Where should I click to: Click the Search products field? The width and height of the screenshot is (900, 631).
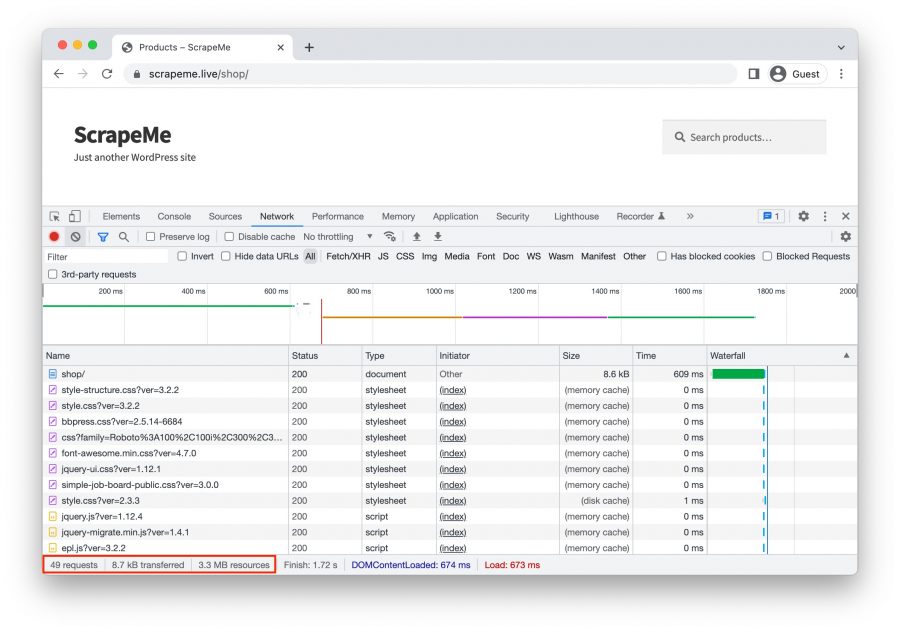click(744, 137)
